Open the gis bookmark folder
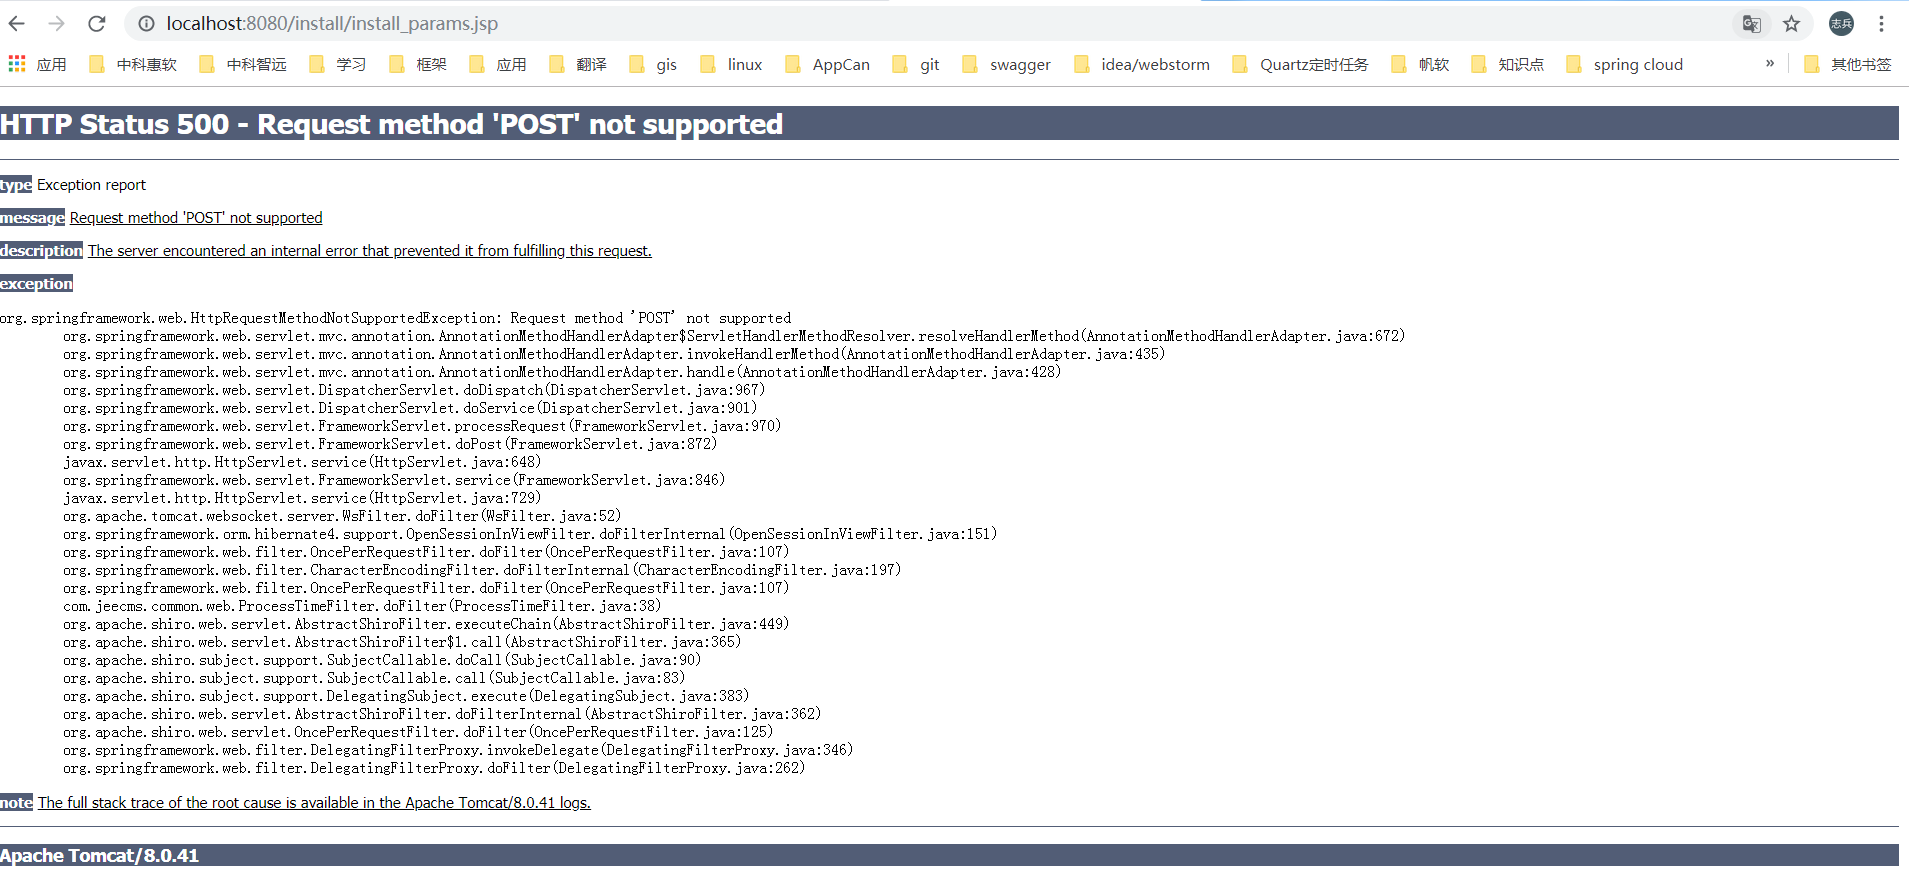Screen dimensions: 1909x872 tap(653, 64)
